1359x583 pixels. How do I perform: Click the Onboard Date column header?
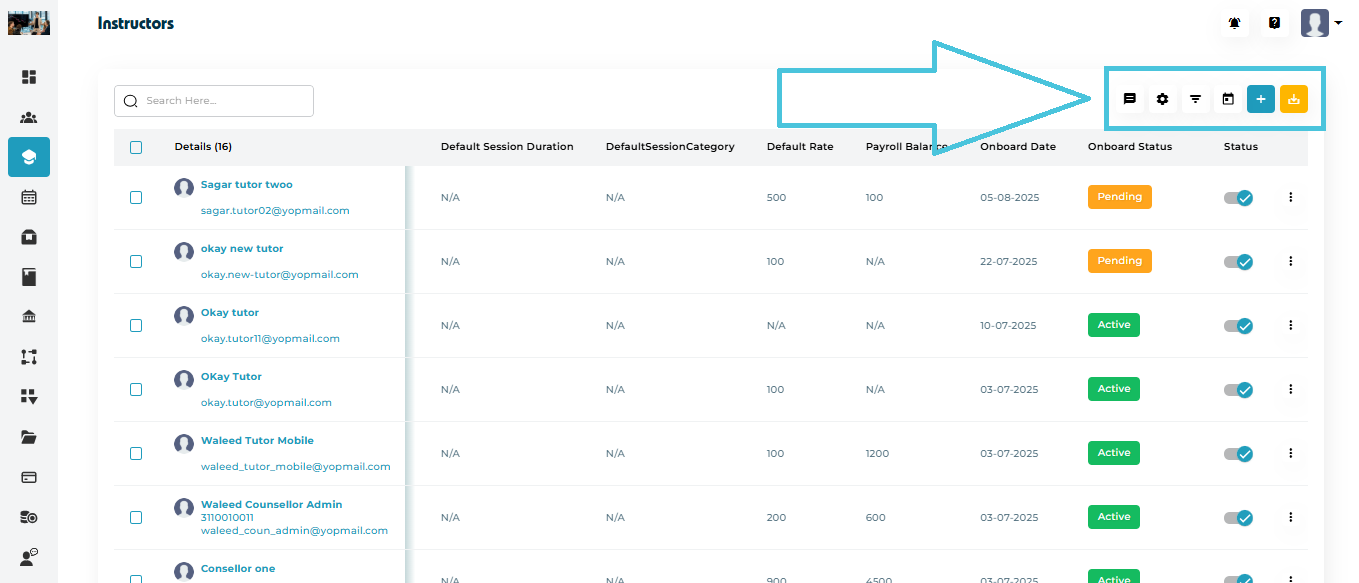pyautogui.click(x=1017, y=147)
